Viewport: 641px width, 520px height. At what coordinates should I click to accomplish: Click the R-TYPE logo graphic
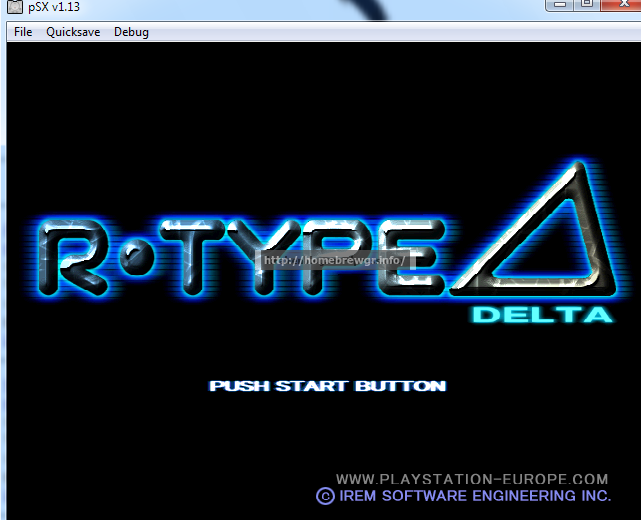(x=241, y=257)
